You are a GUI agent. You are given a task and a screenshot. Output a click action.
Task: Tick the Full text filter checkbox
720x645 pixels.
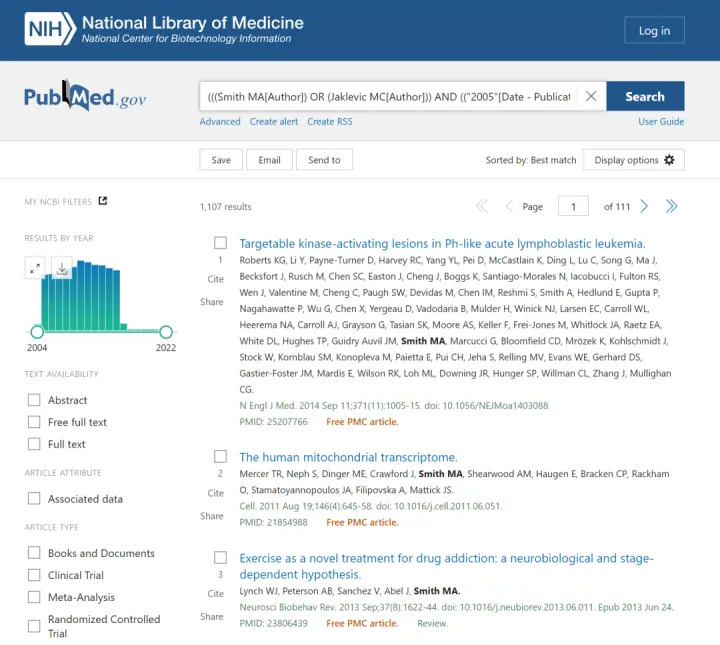[x=34, y=444]
